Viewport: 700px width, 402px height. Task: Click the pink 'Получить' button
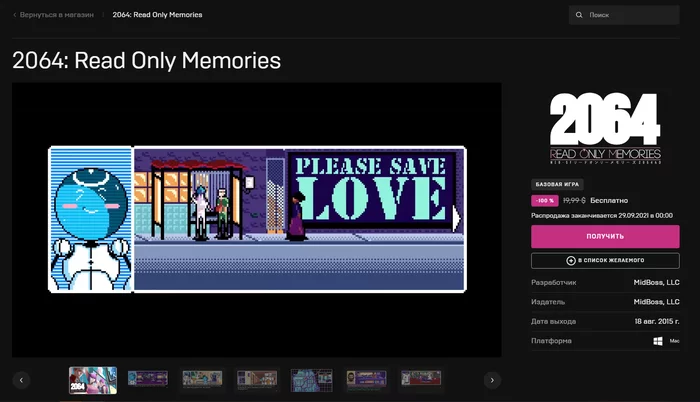point(605,236)
